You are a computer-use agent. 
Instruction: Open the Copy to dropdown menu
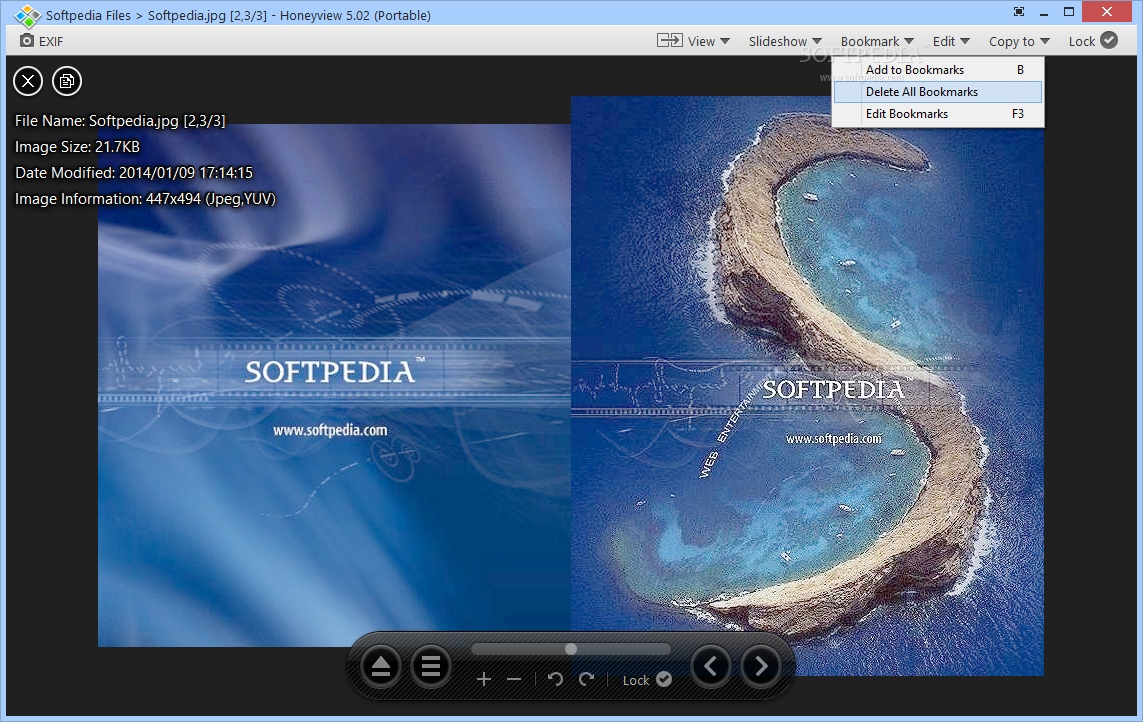point(1019,41)
